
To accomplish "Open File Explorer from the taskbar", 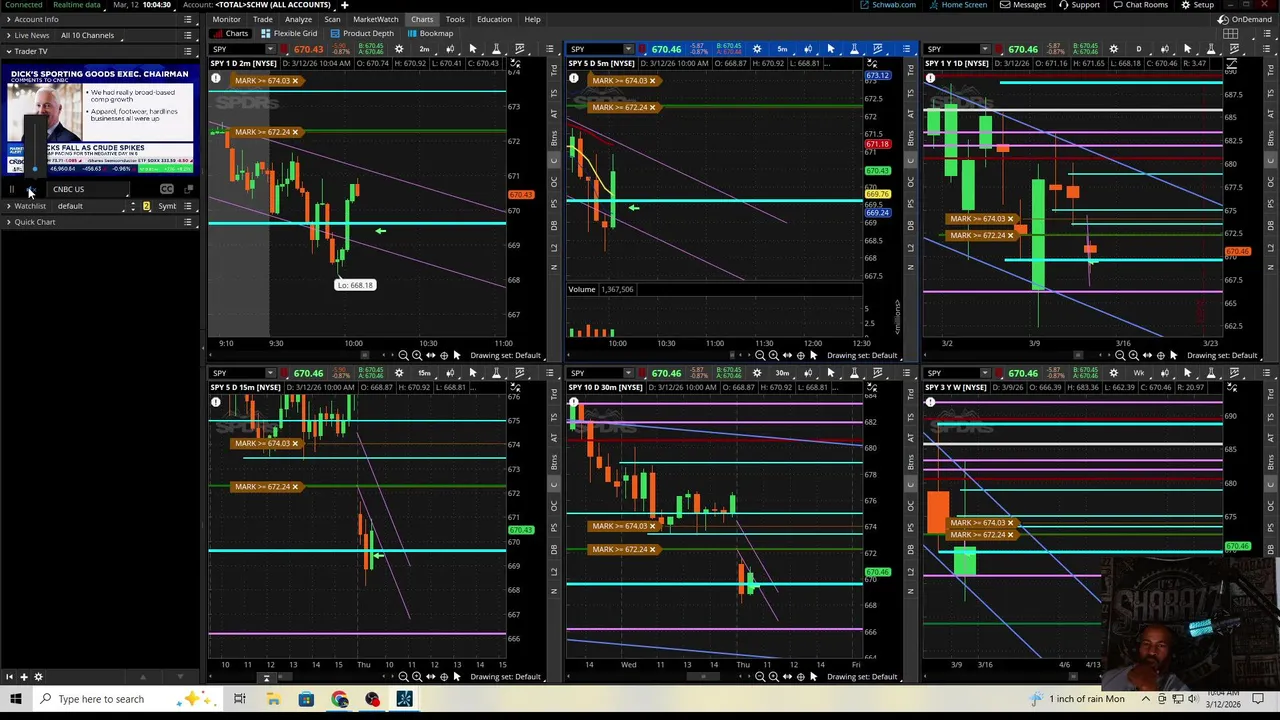I will click(273, 699).
